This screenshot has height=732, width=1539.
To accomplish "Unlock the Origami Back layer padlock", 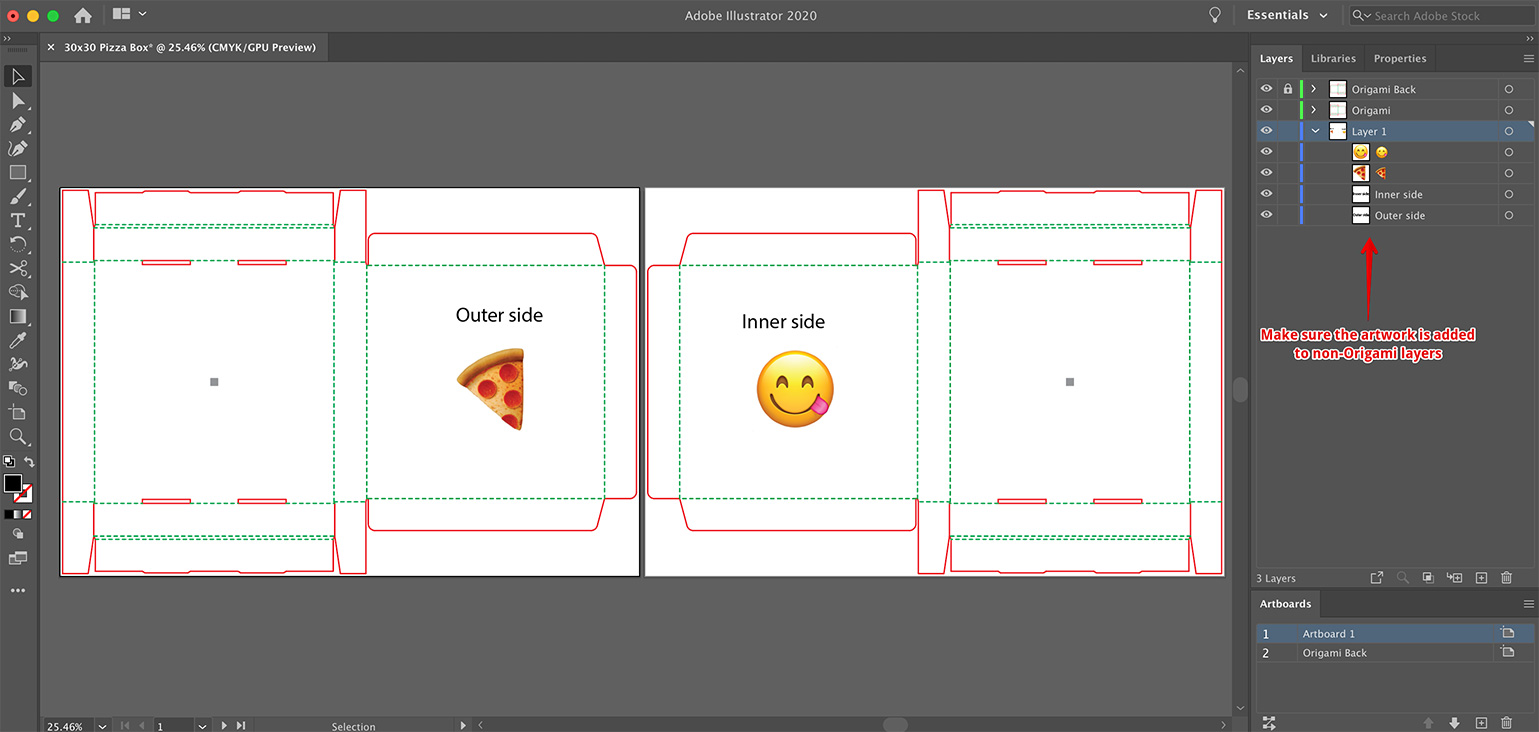I will [1287, 88].
